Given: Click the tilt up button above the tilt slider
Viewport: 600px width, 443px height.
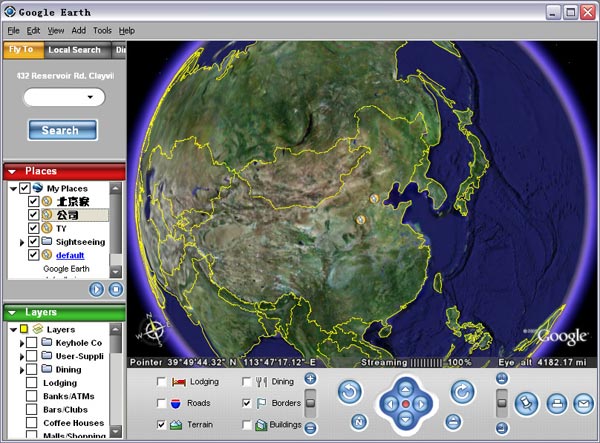Looking at the screenshot, I should [x=502, y=379].
